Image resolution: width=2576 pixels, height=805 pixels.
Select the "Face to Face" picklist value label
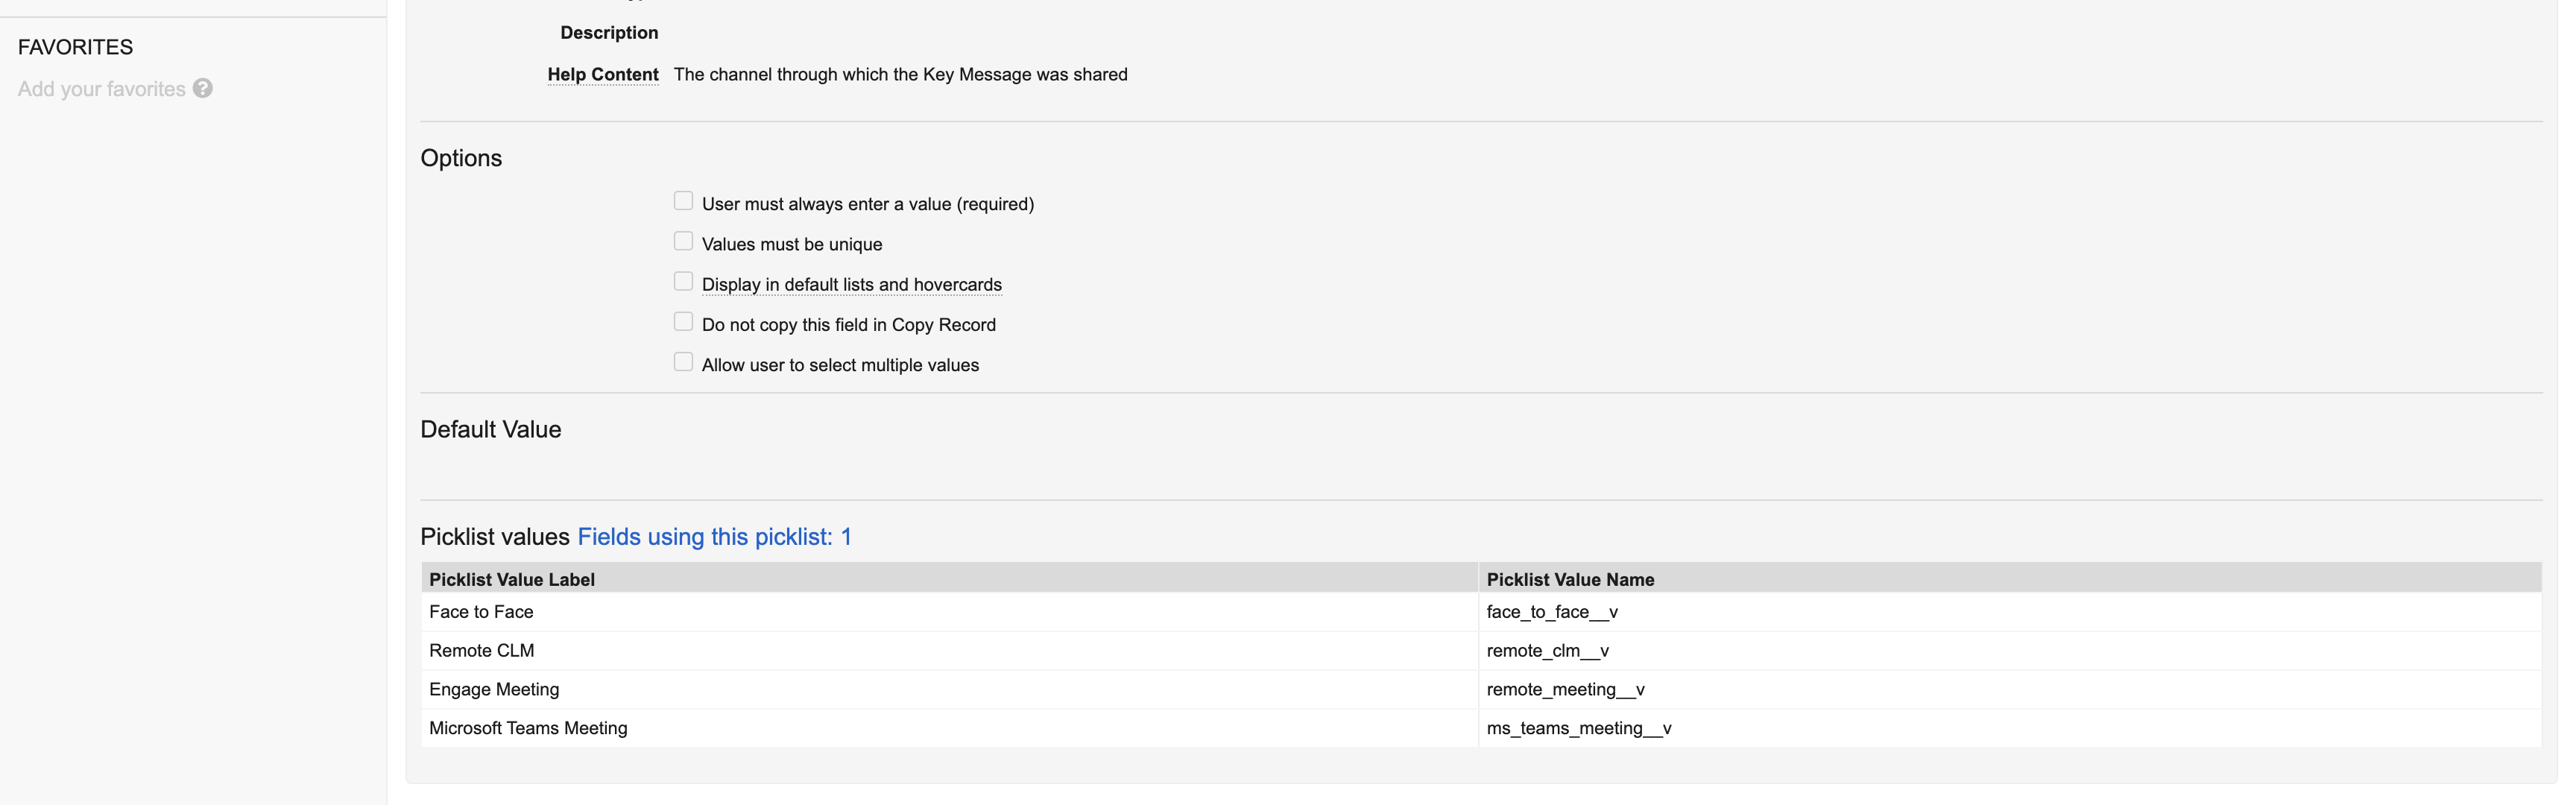(481, 612)
